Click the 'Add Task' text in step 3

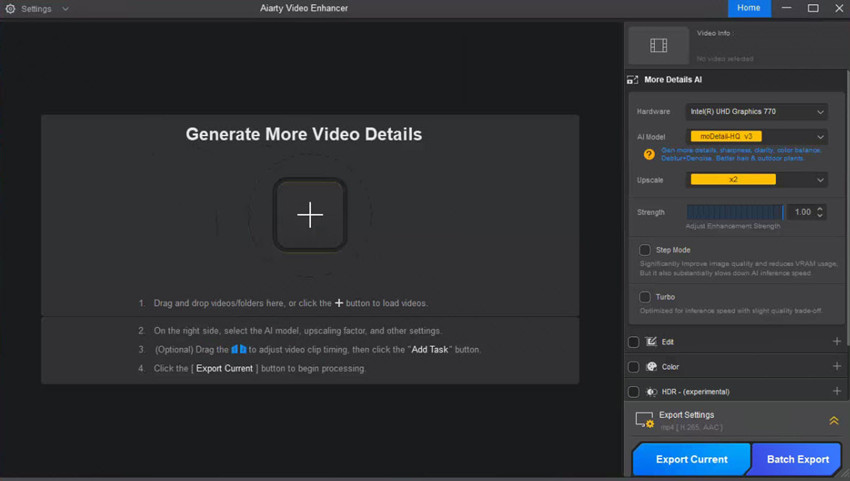[430, 350]
